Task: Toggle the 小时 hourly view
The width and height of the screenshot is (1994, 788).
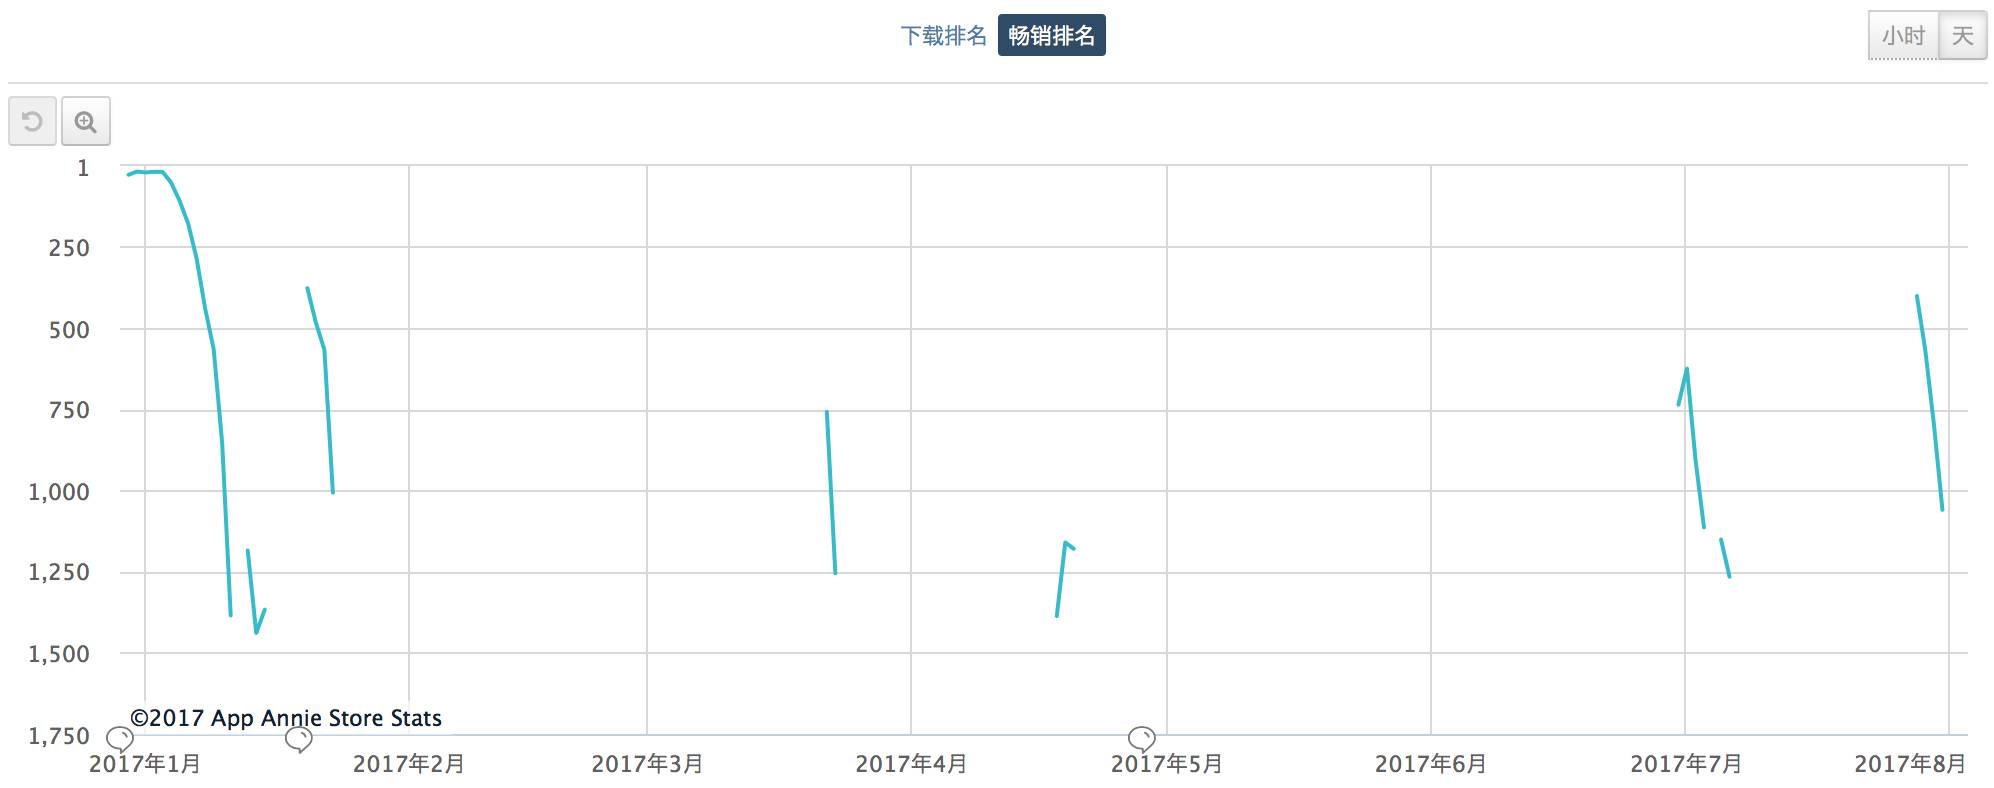Action: click(1902, 36)
